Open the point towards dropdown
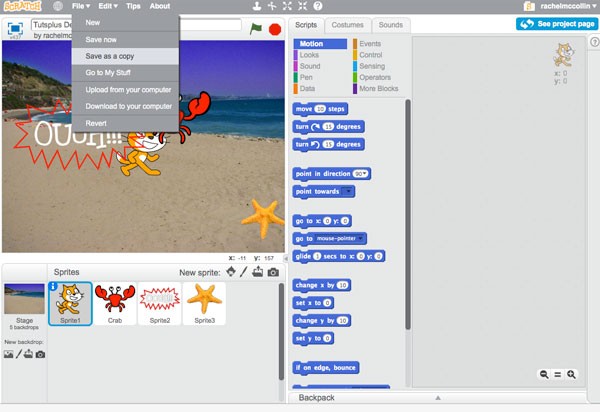The height and width of the screenshot is (412, 600). 347,191
